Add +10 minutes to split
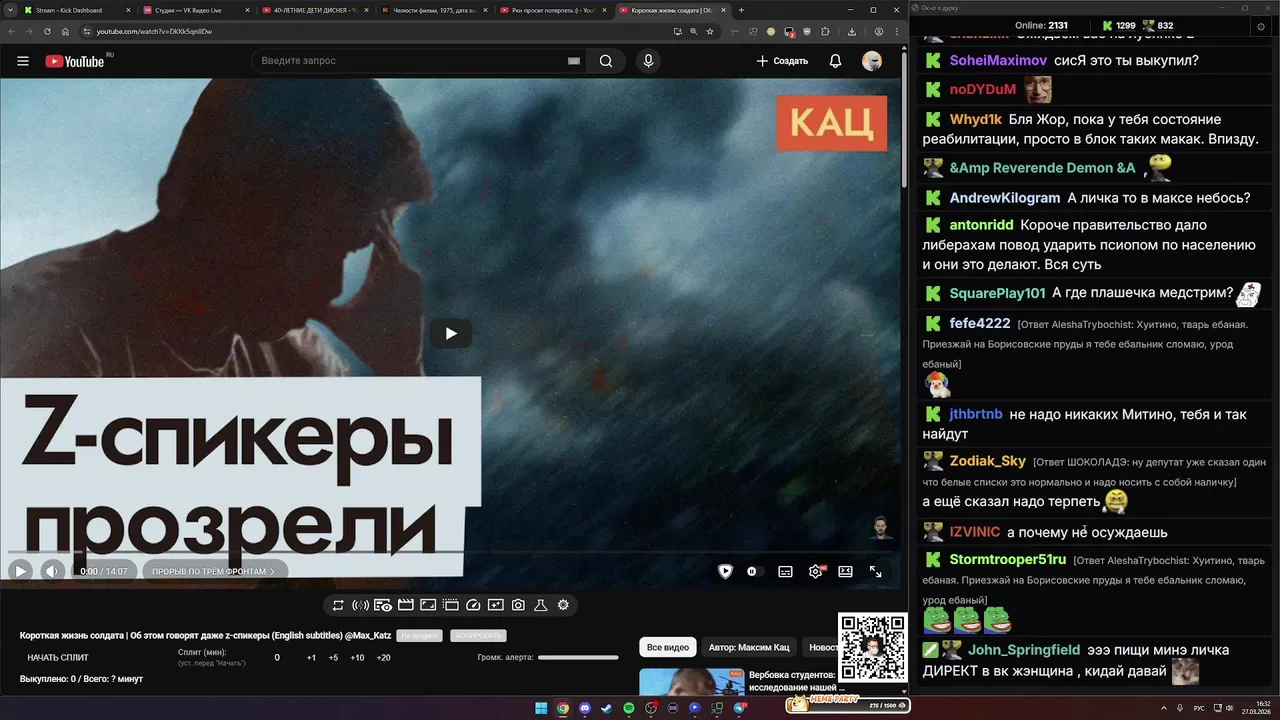1280x720 pixels. pyautogui.click(x=357, y=657)
